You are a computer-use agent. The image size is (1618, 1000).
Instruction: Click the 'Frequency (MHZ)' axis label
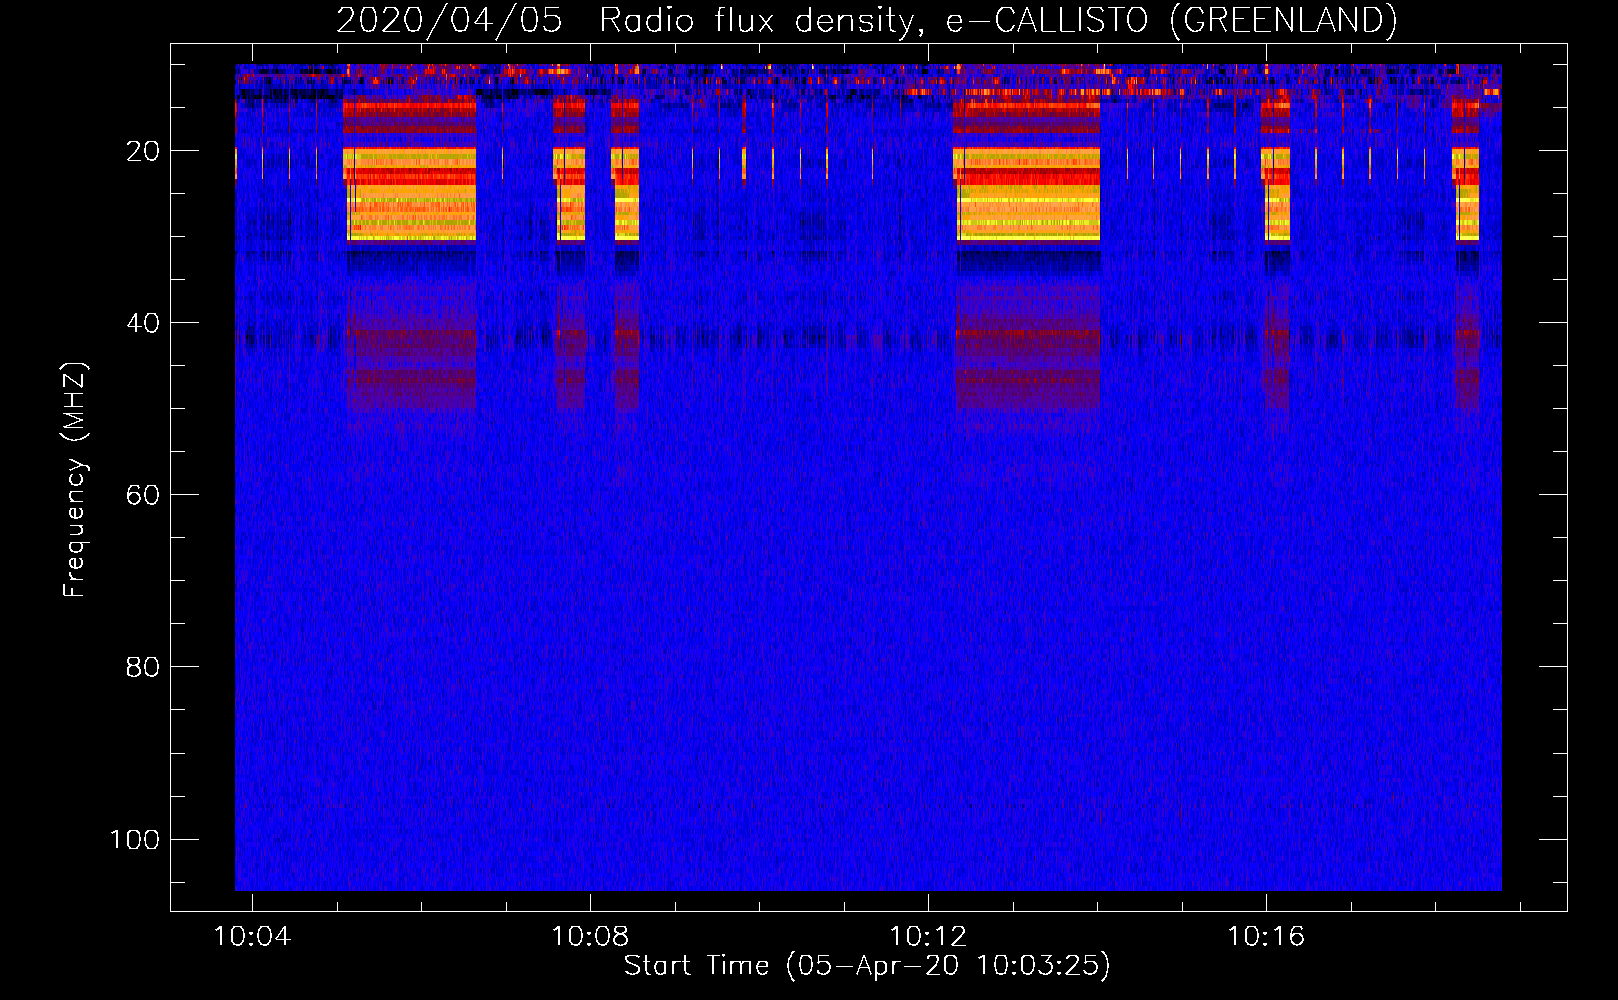(75, 480)
